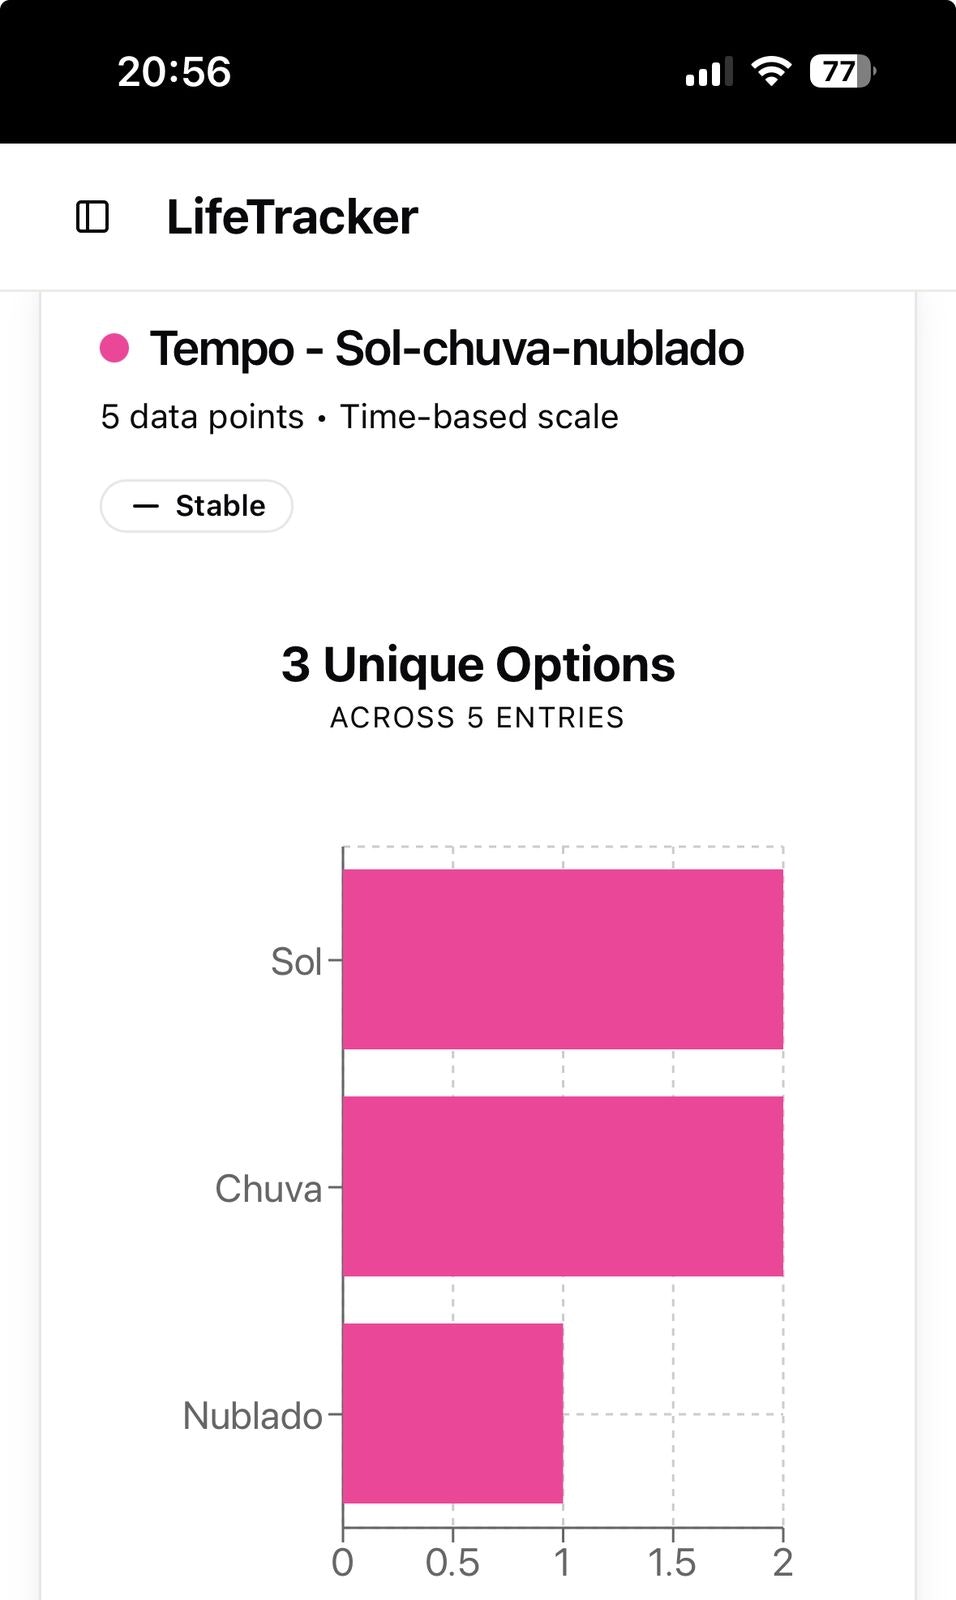Tap the pink tracker color dot
This screenshot has height=1600, width=956.
[115, 348]
